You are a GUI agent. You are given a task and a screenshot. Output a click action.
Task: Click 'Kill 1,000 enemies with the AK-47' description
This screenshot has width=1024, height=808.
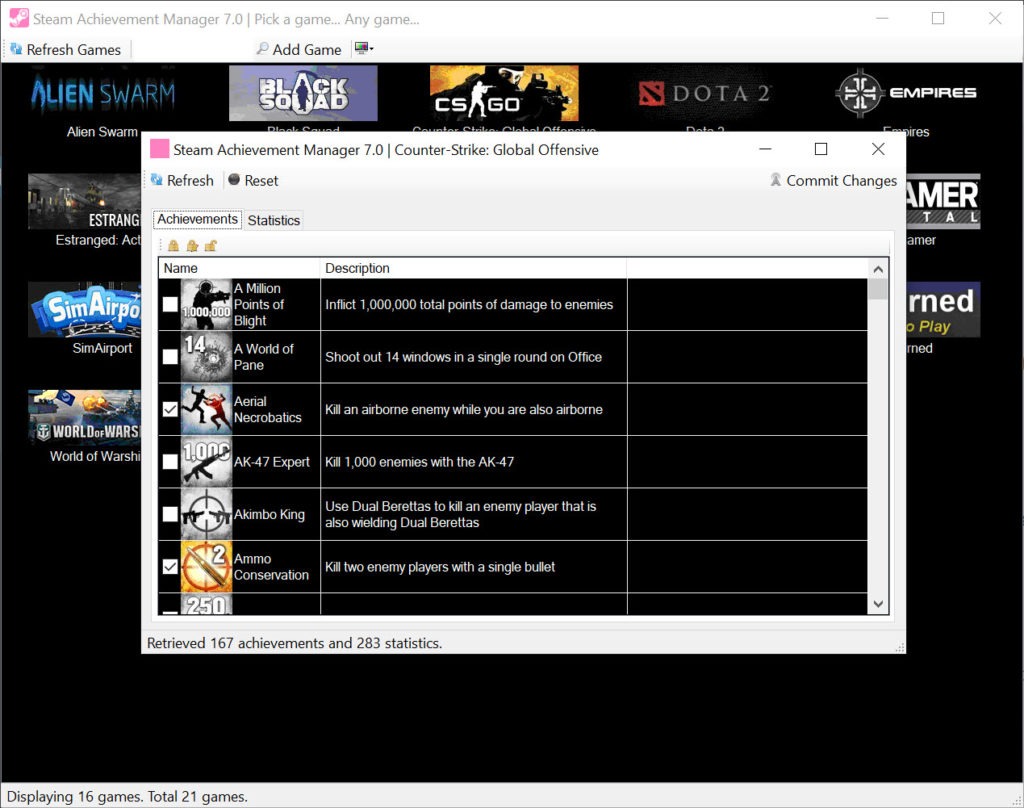click(x=419, y=462)
